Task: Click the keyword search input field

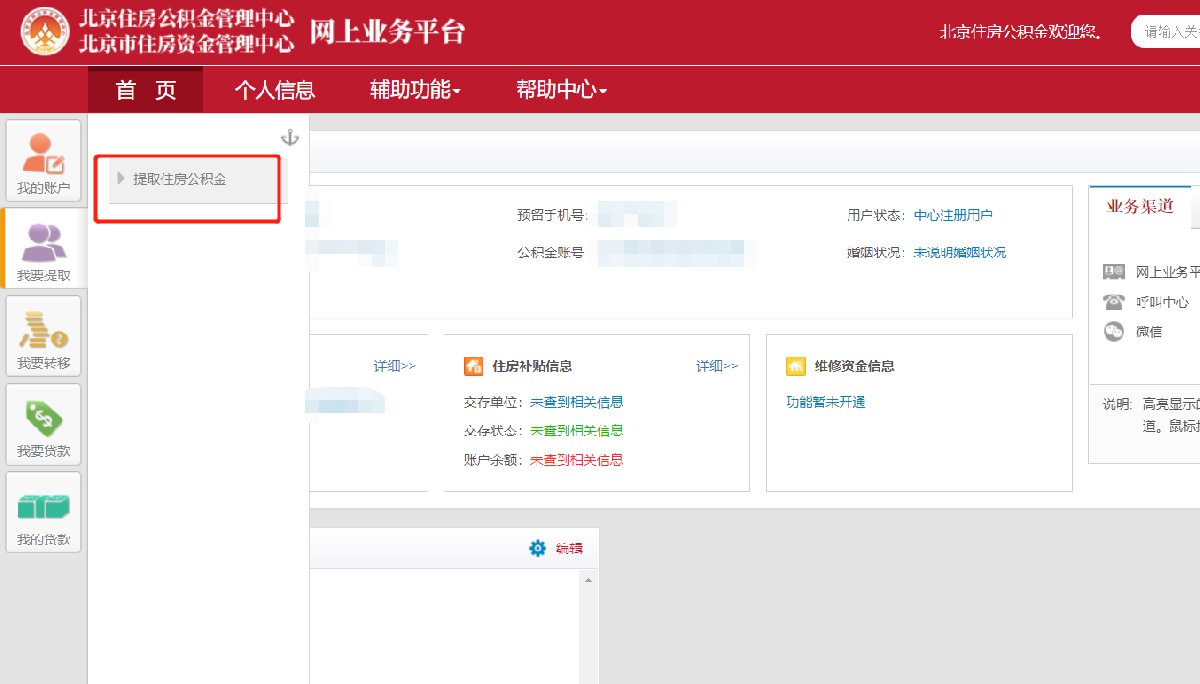Action: click(1170, 32)
